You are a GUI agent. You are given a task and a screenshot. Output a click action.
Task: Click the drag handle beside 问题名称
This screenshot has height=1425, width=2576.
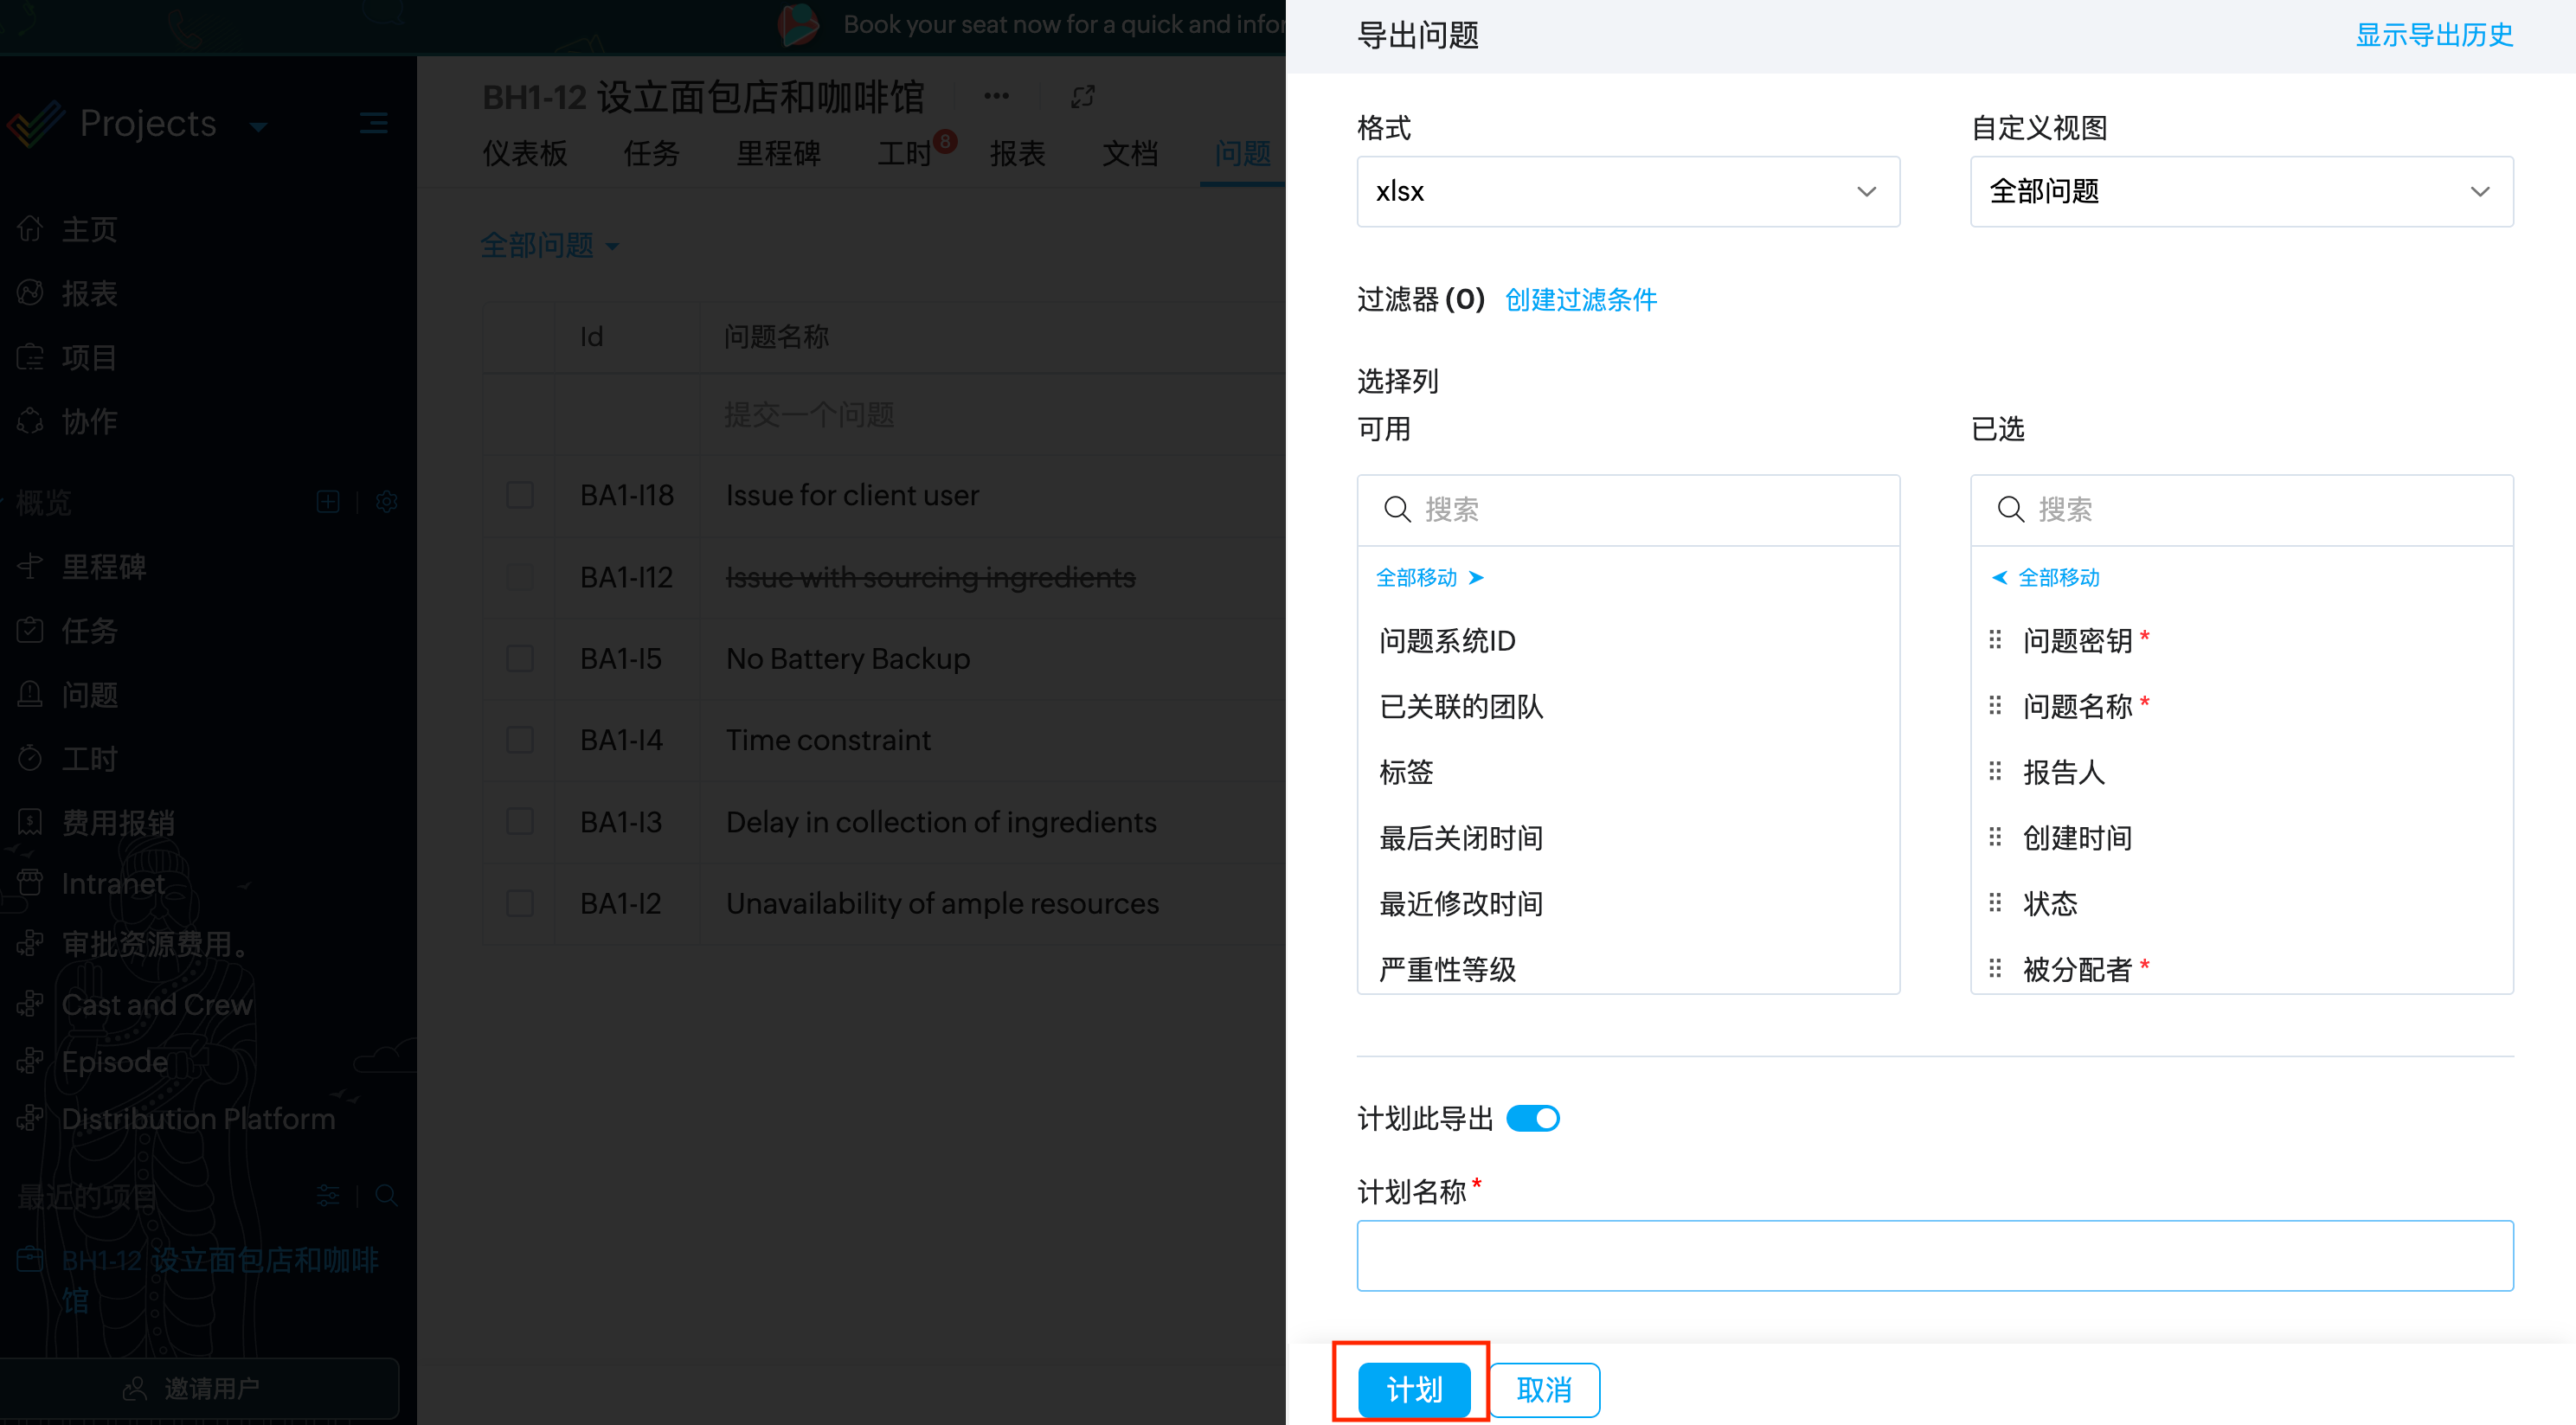(x=1995, y=706)
